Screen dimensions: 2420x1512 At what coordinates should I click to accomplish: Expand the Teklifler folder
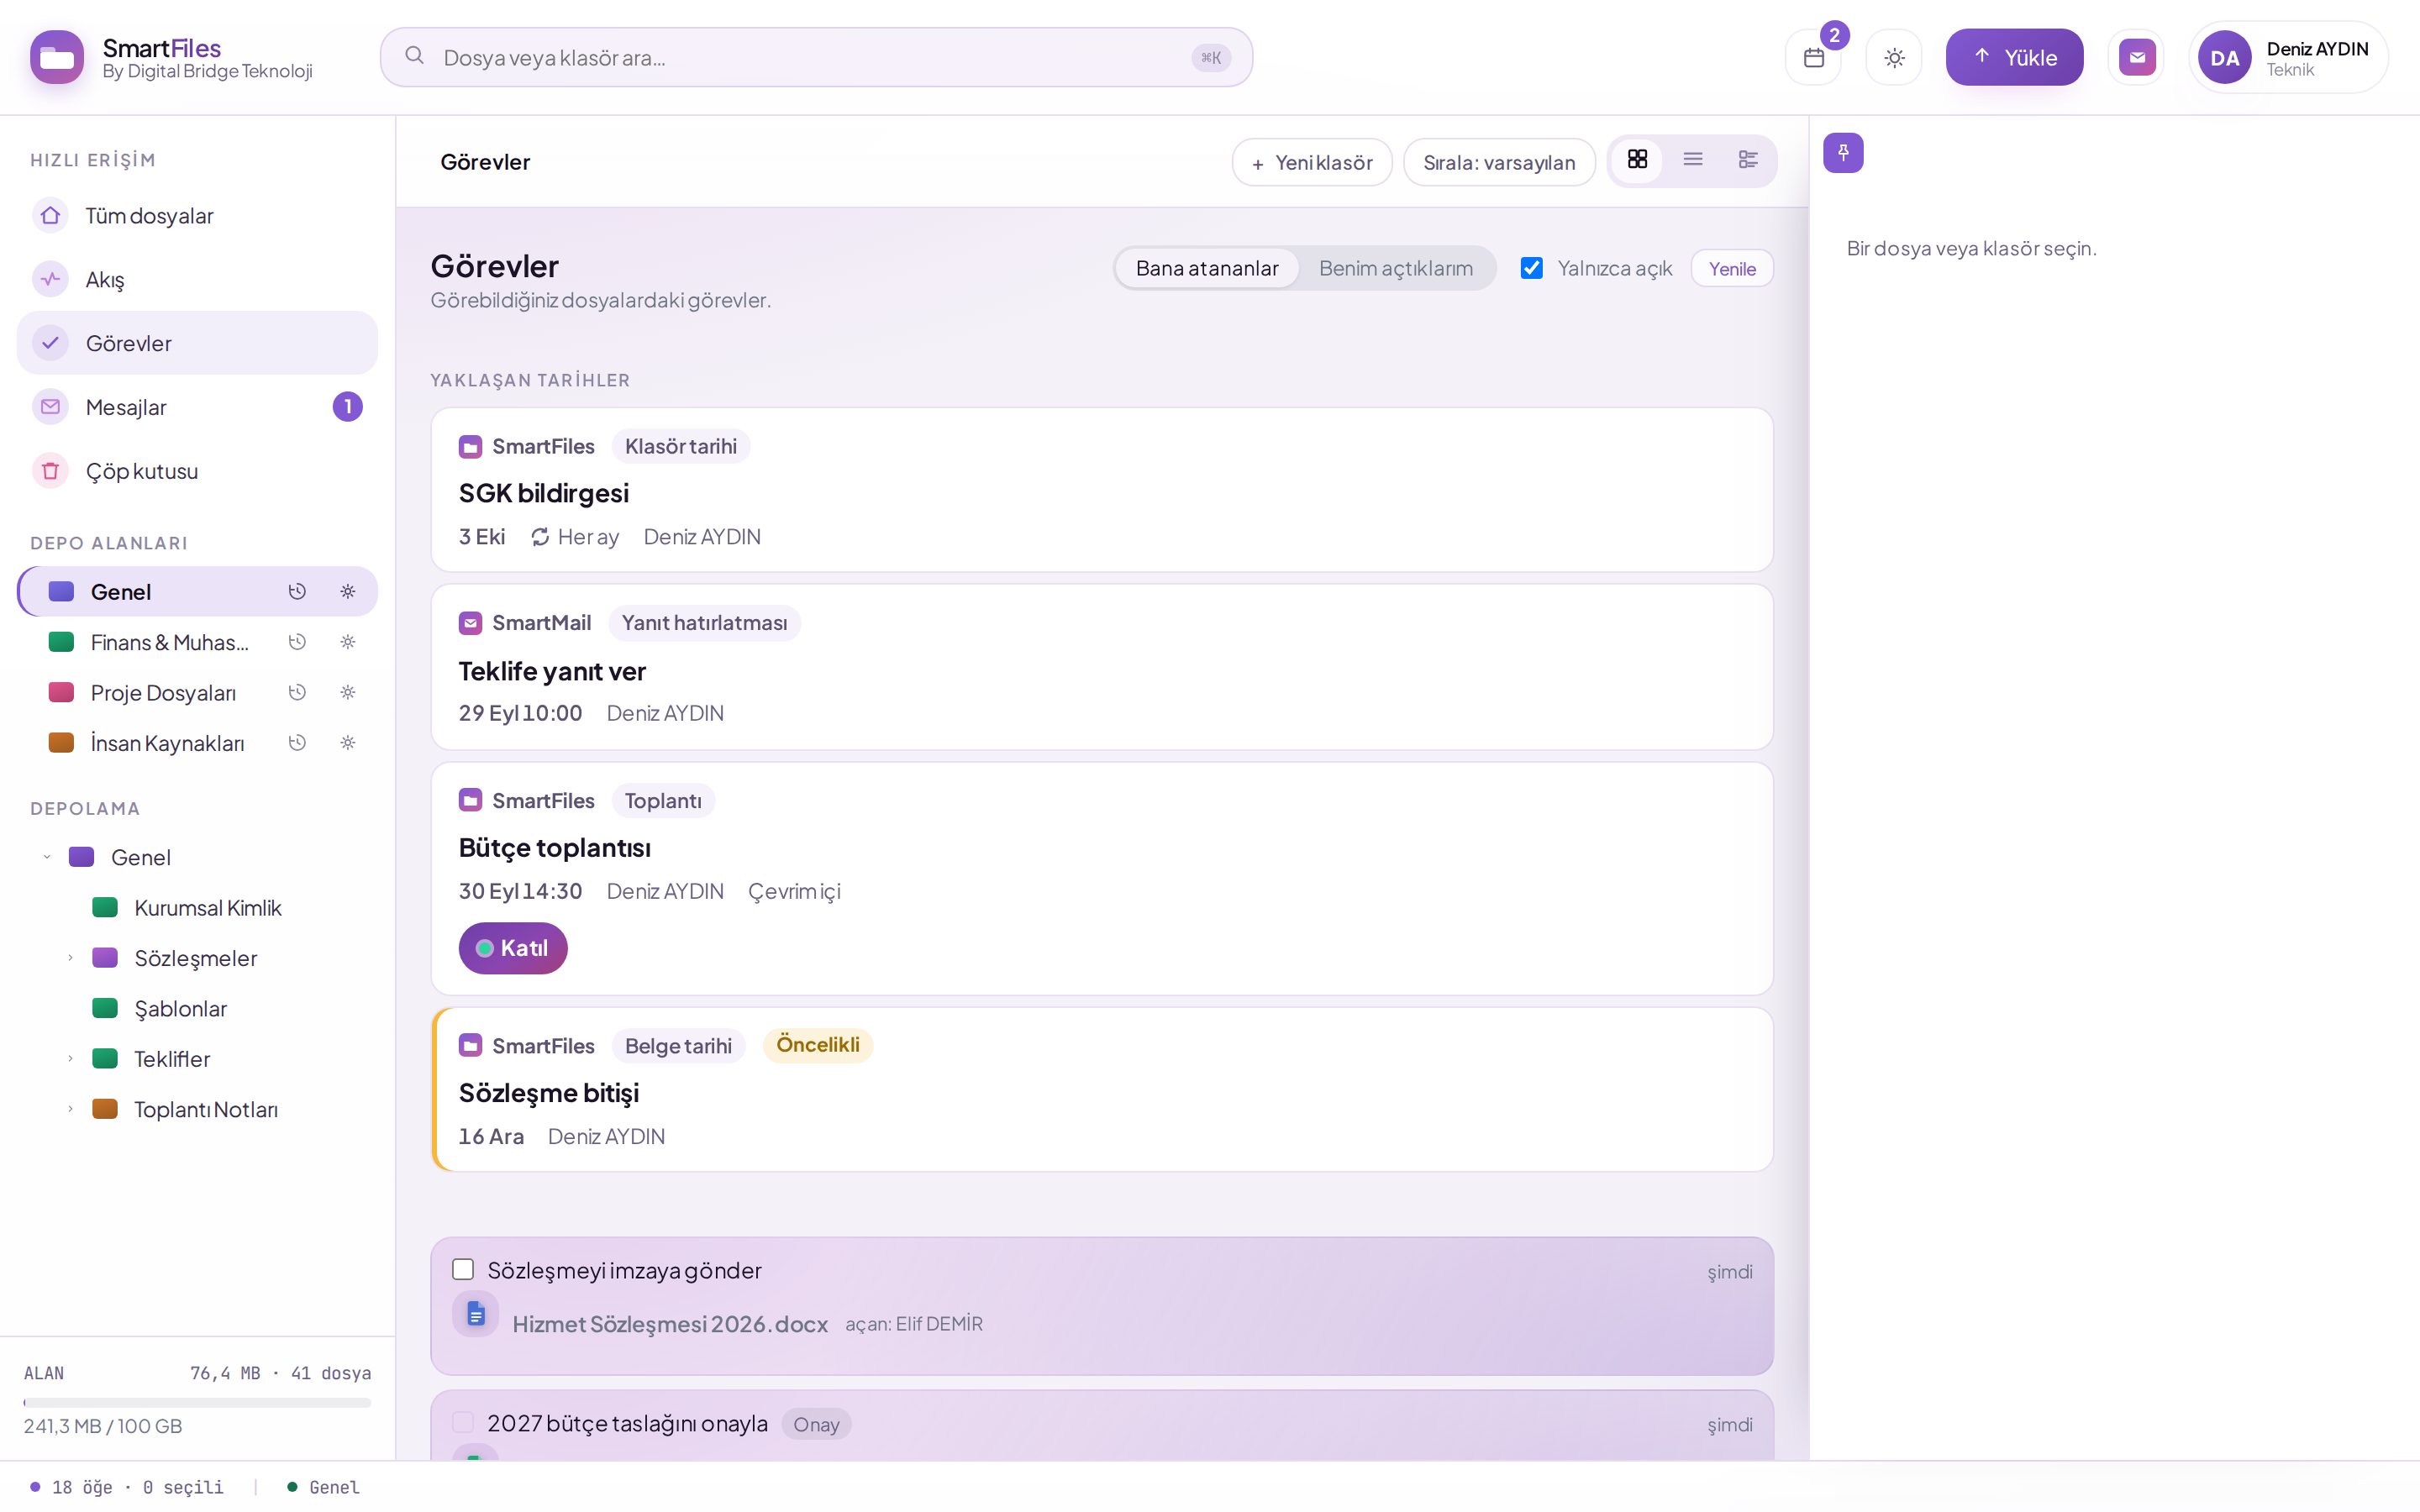point(70,1059)
